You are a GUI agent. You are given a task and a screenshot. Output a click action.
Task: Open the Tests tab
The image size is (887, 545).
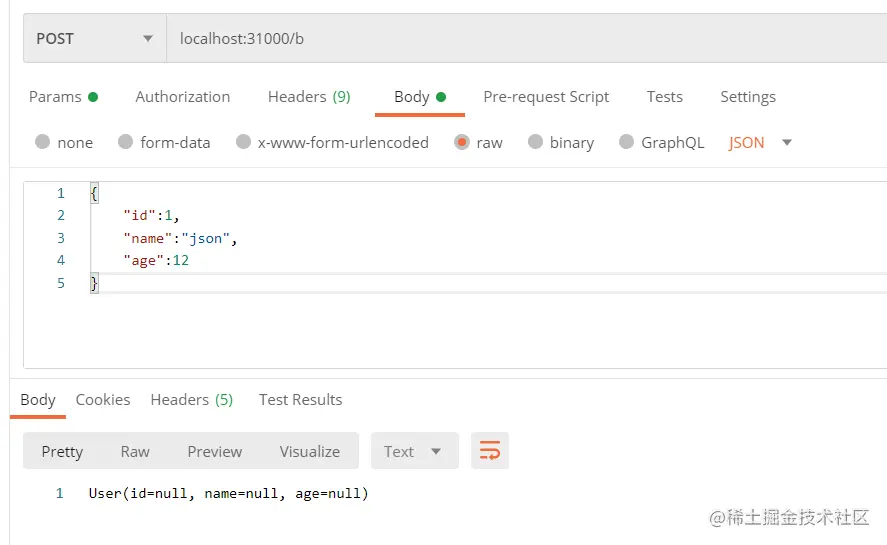point(665,97)
